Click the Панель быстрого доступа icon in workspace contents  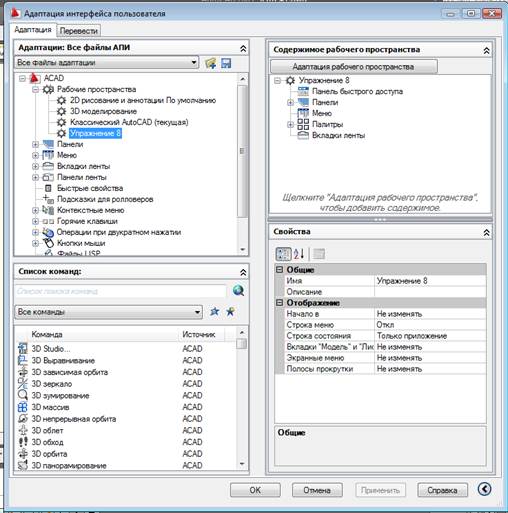(303, 91)
